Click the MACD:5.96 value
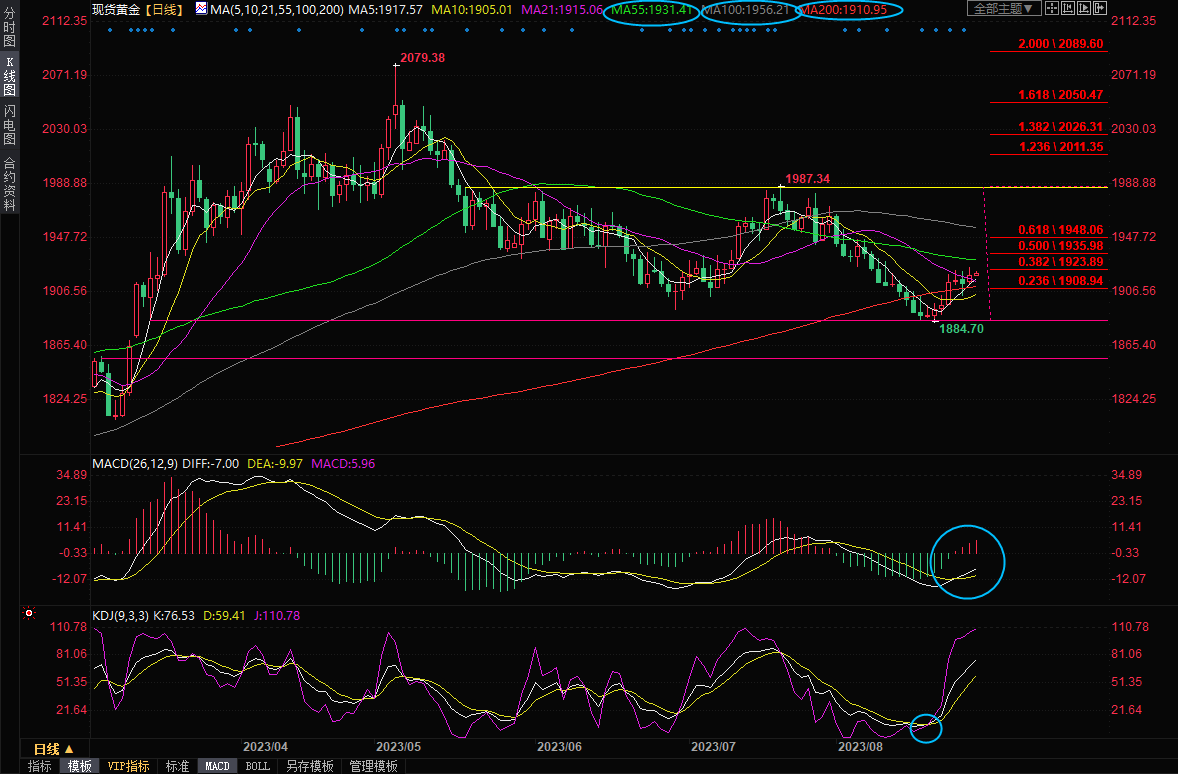The width and height of the screenshot is (1178, 774). click(343, 464)
